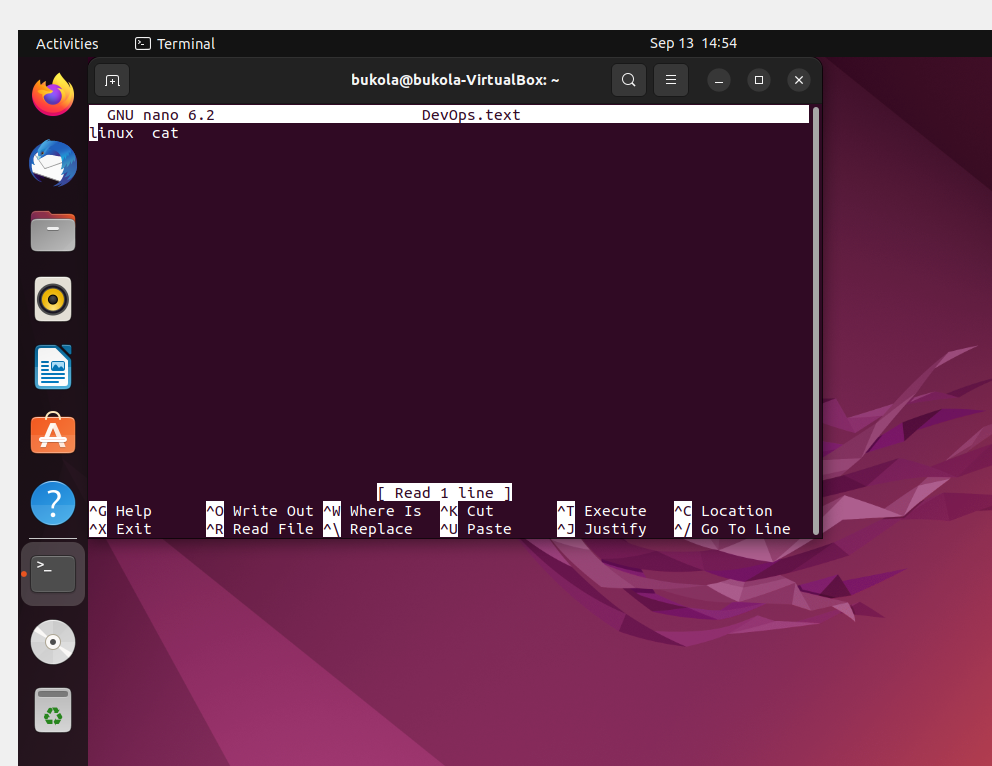The height and width of the screenshot is (766, 992).
Task: Click the Read 1 line status message
Action: [x=444, y=492]
